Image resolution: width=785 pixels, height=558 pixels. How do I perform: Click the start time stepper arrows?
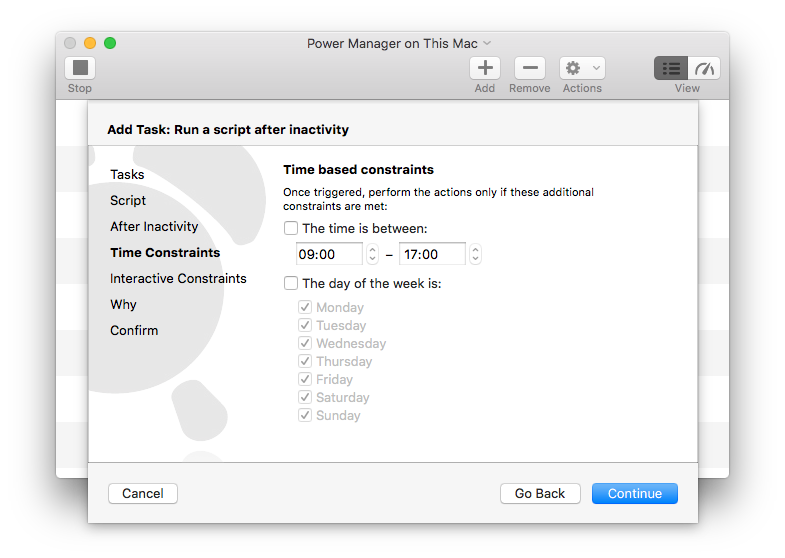tap(372, 254)
